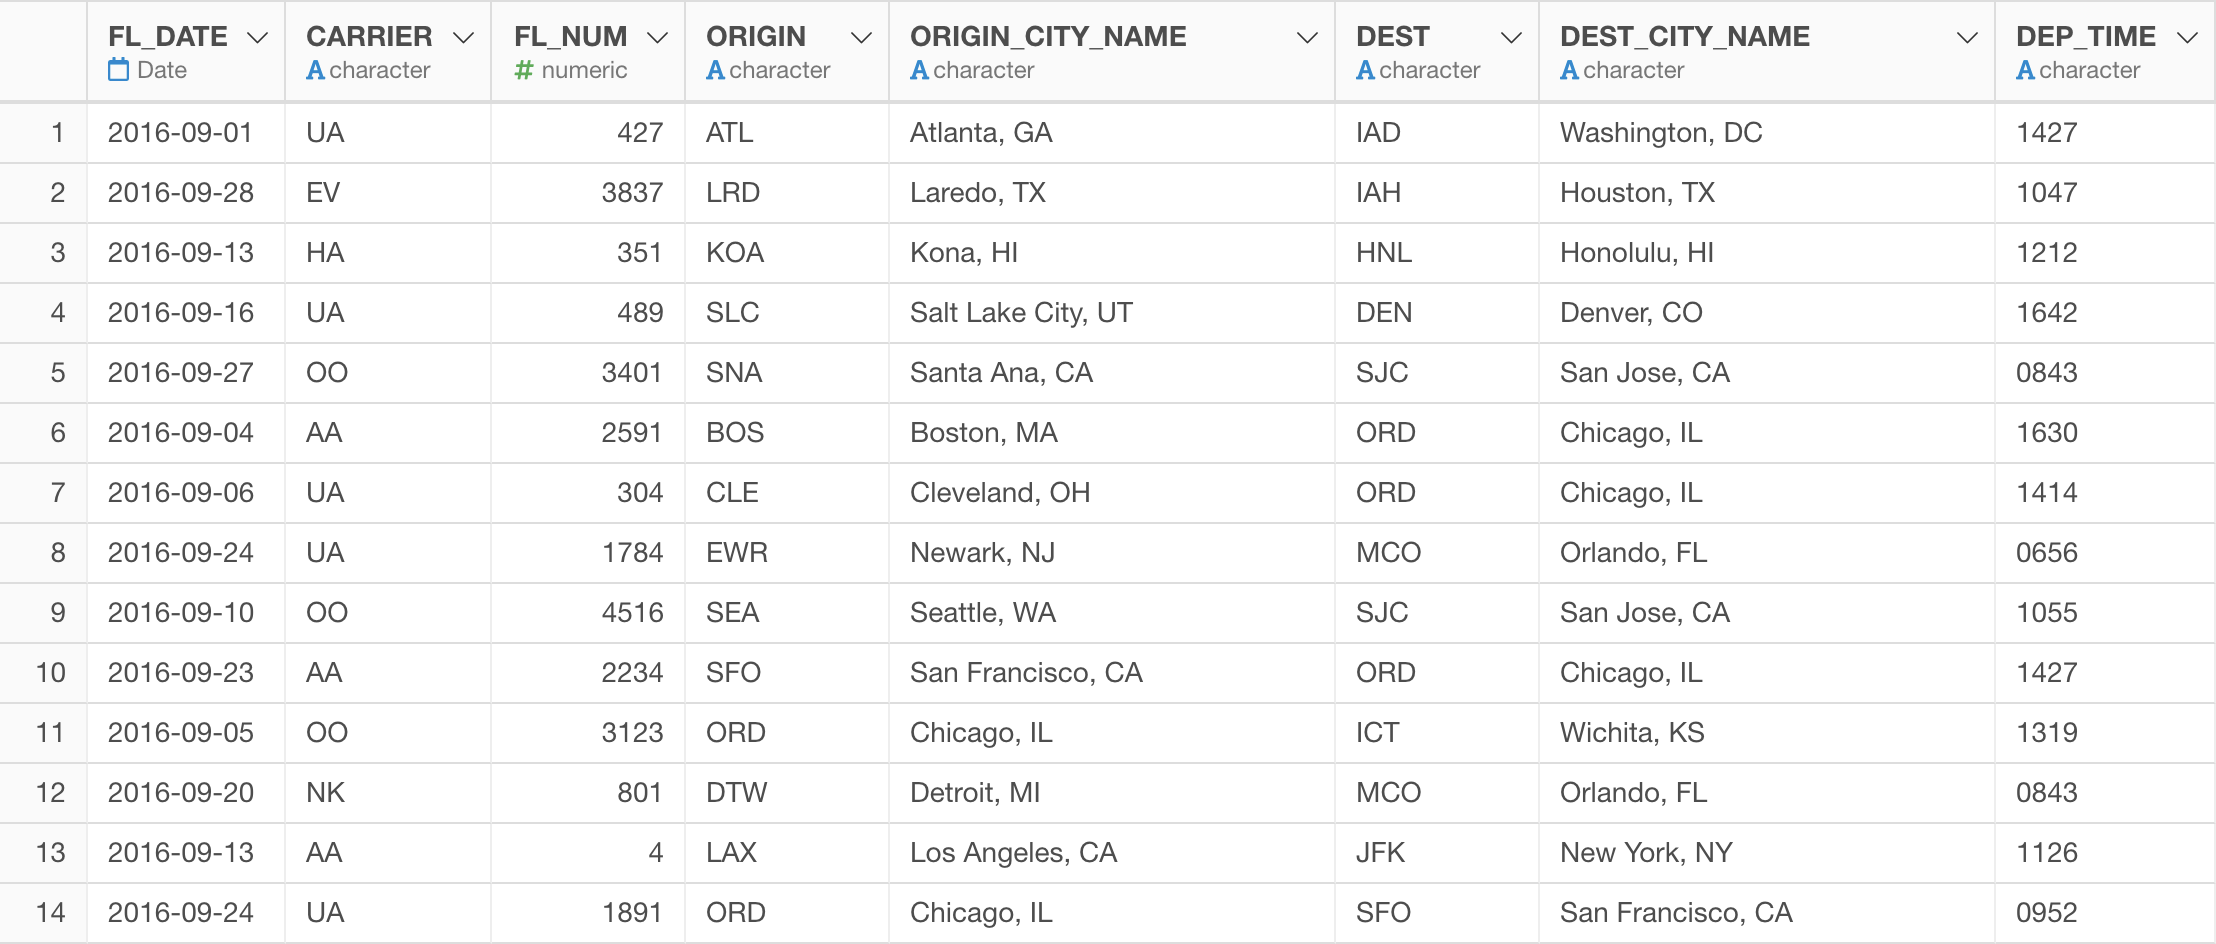Click the cell containing Salt Lake City, UT
The image size is (2216, 944).
pos(1112,313)
